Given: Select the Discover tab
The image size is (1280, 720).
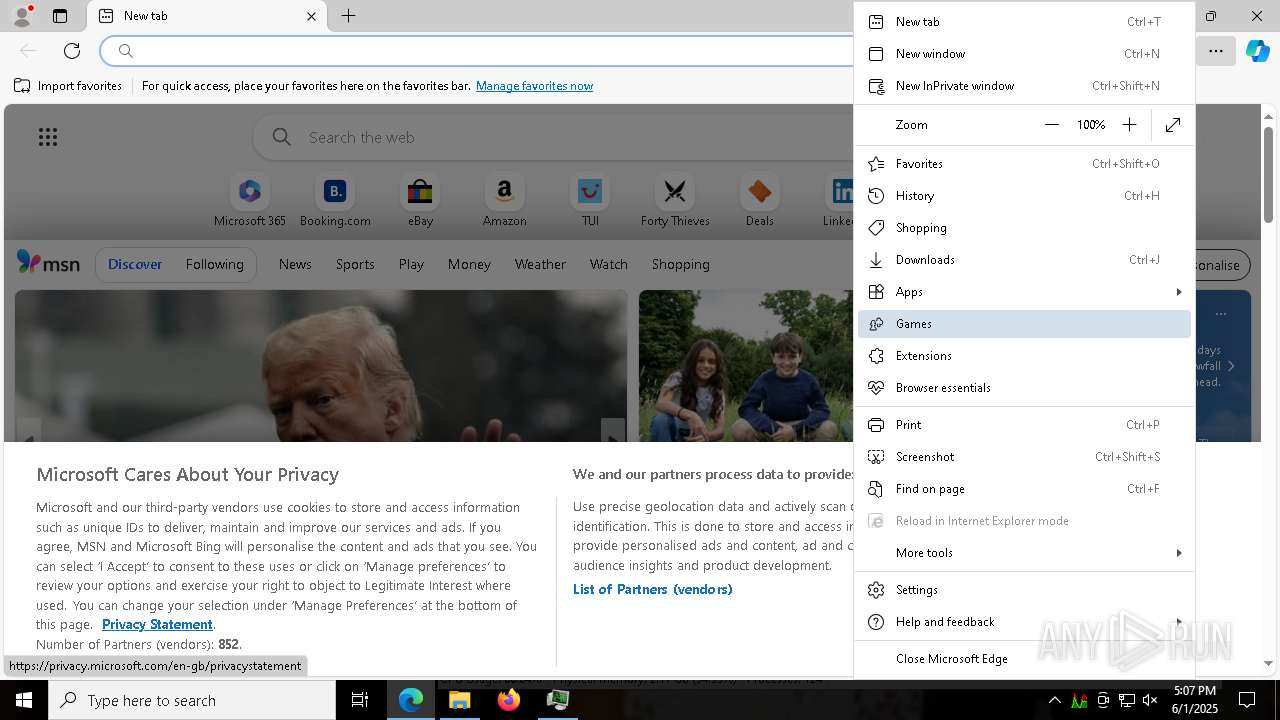Looking at the screenshot, I should pyautogui.click(x=135, y=264).
